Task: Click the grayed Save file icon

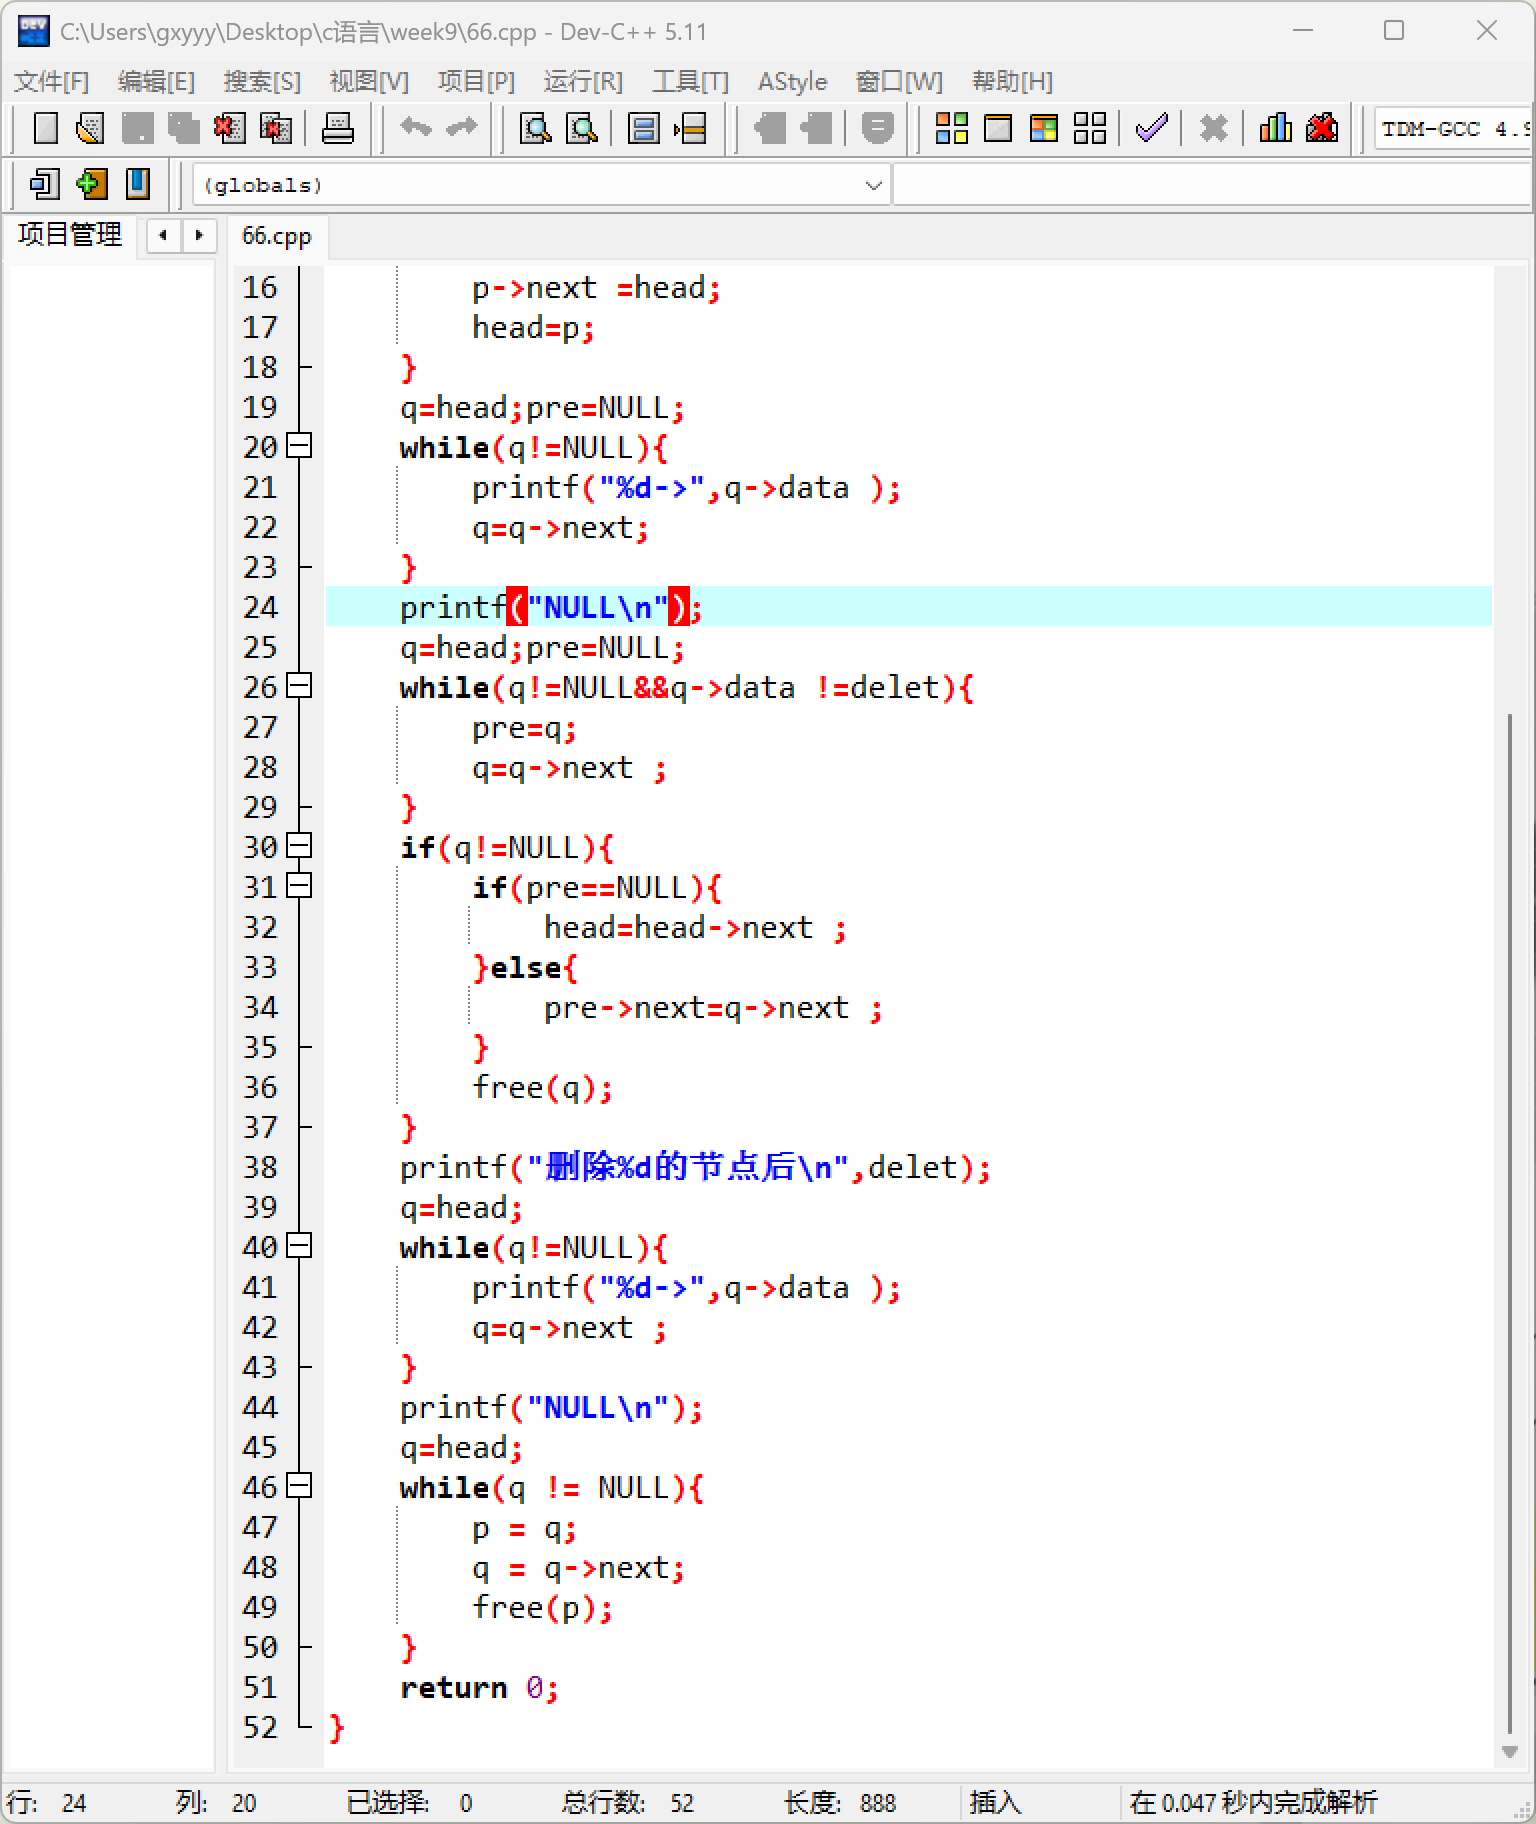Action: [x=138, y=128]
